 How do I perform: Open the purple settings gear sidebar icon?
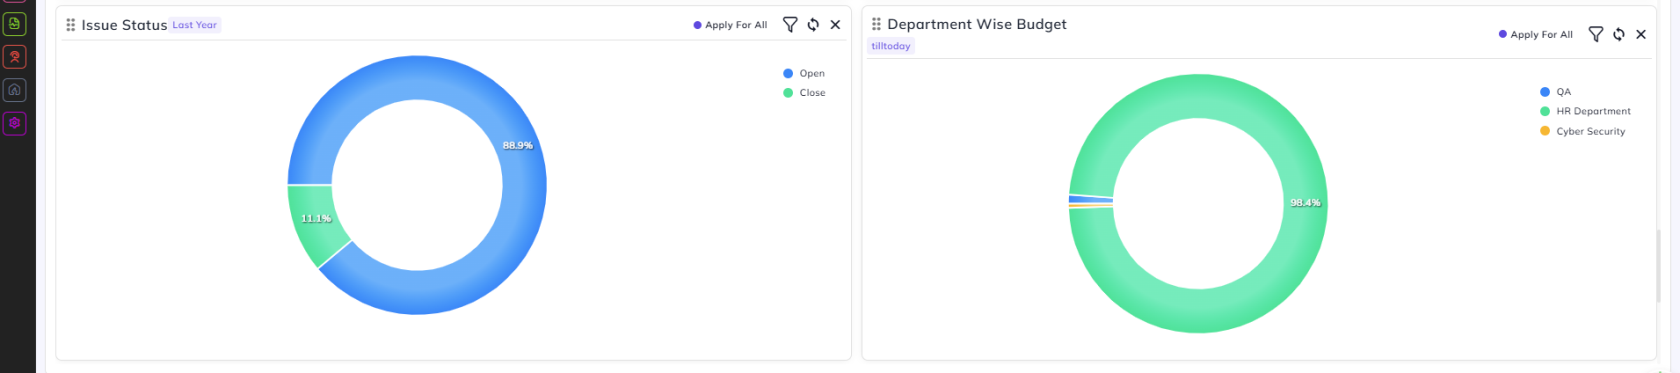click(14, 123)
